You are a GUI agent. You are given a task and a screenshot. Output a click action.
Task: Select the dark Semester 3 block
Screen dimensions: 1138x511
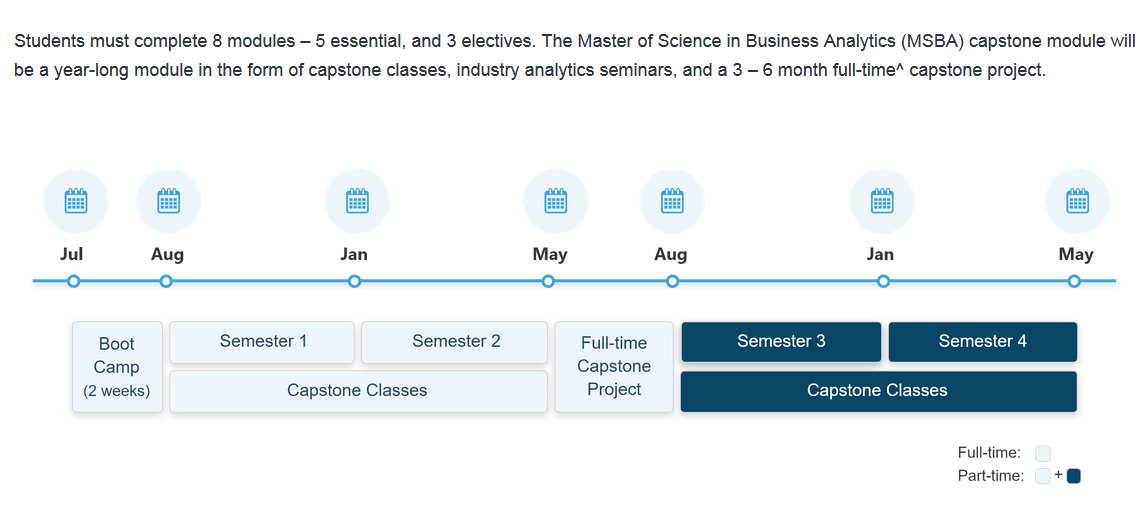pos(781,342)
